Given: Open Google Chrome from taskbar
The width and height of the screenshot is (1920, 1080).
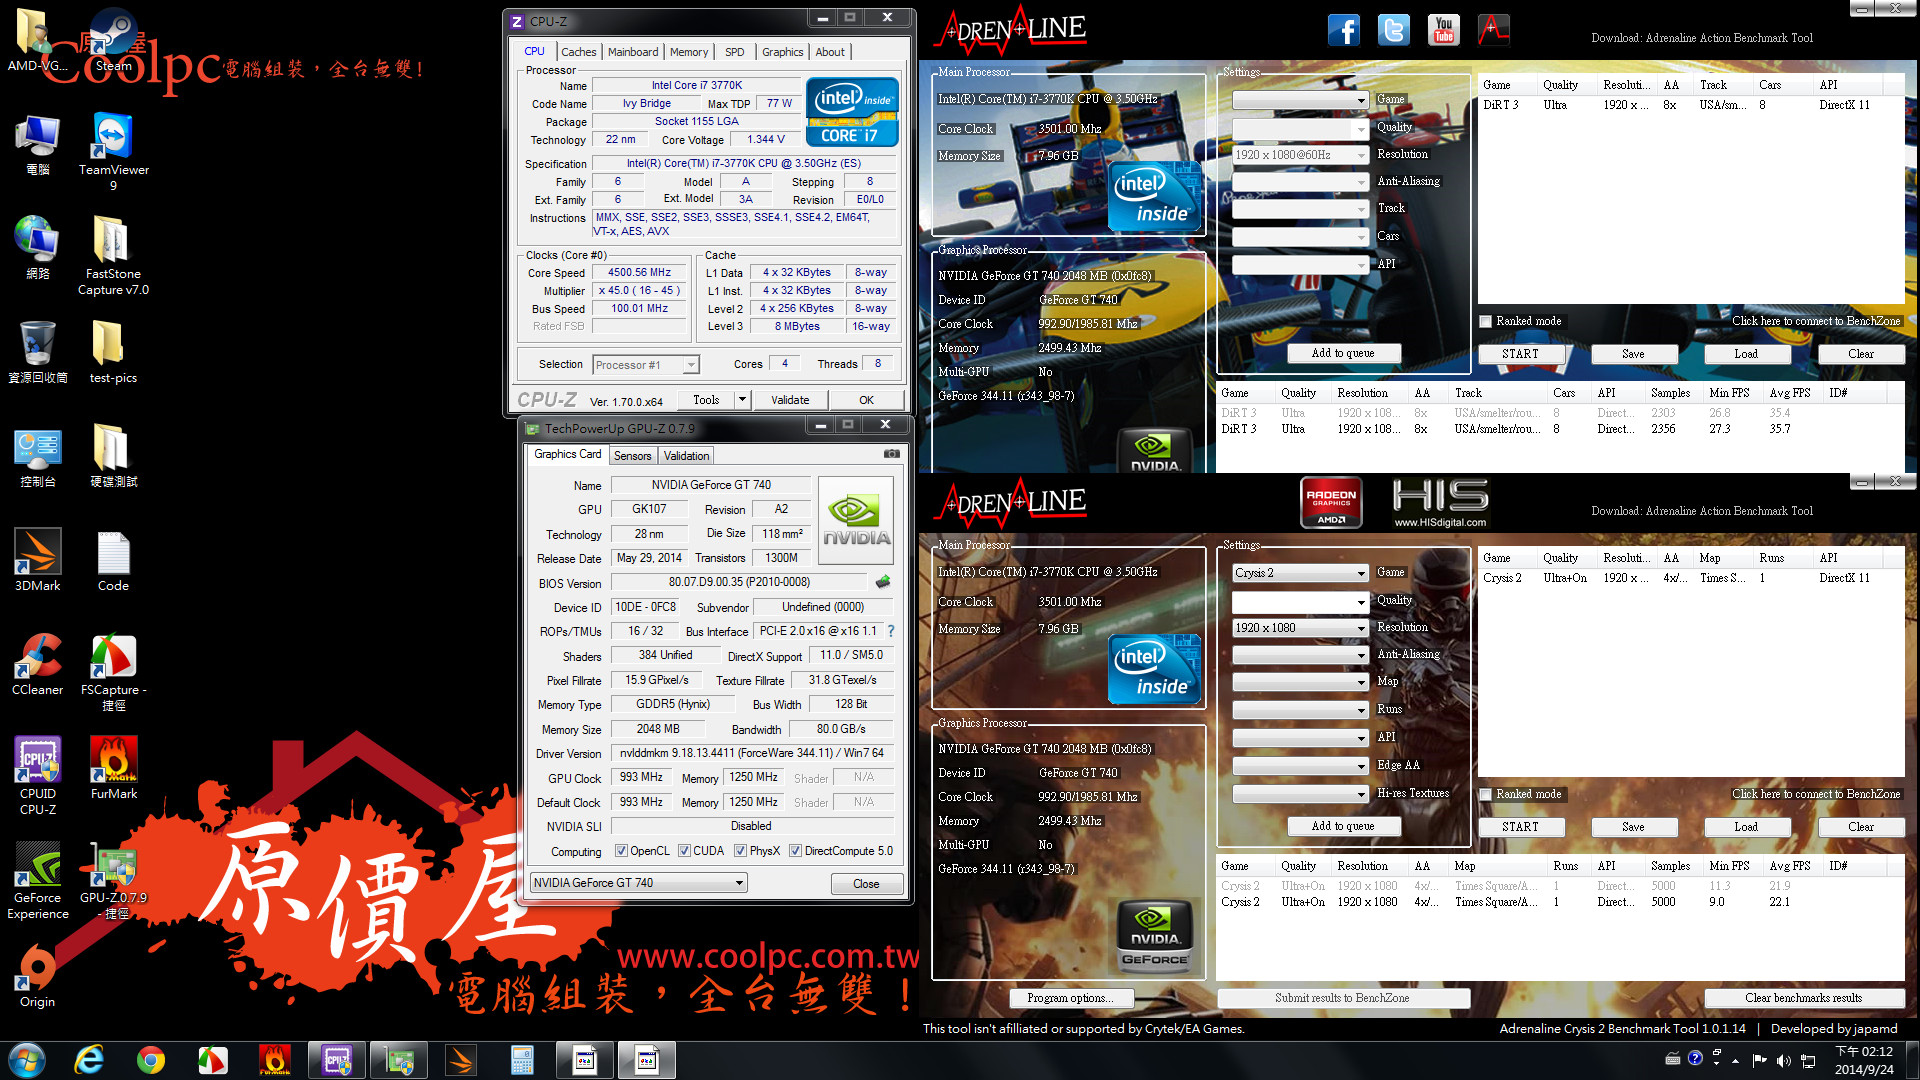Looking at the screenshot, I should click(151, 1060).
